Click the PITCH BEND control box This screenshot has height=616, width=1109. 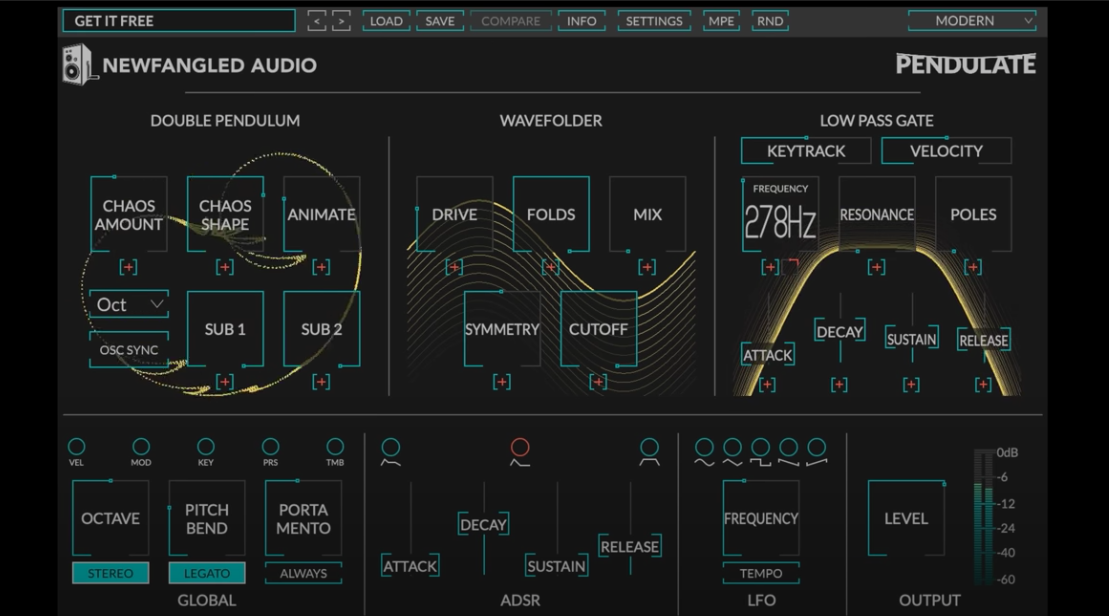point(207,518)
